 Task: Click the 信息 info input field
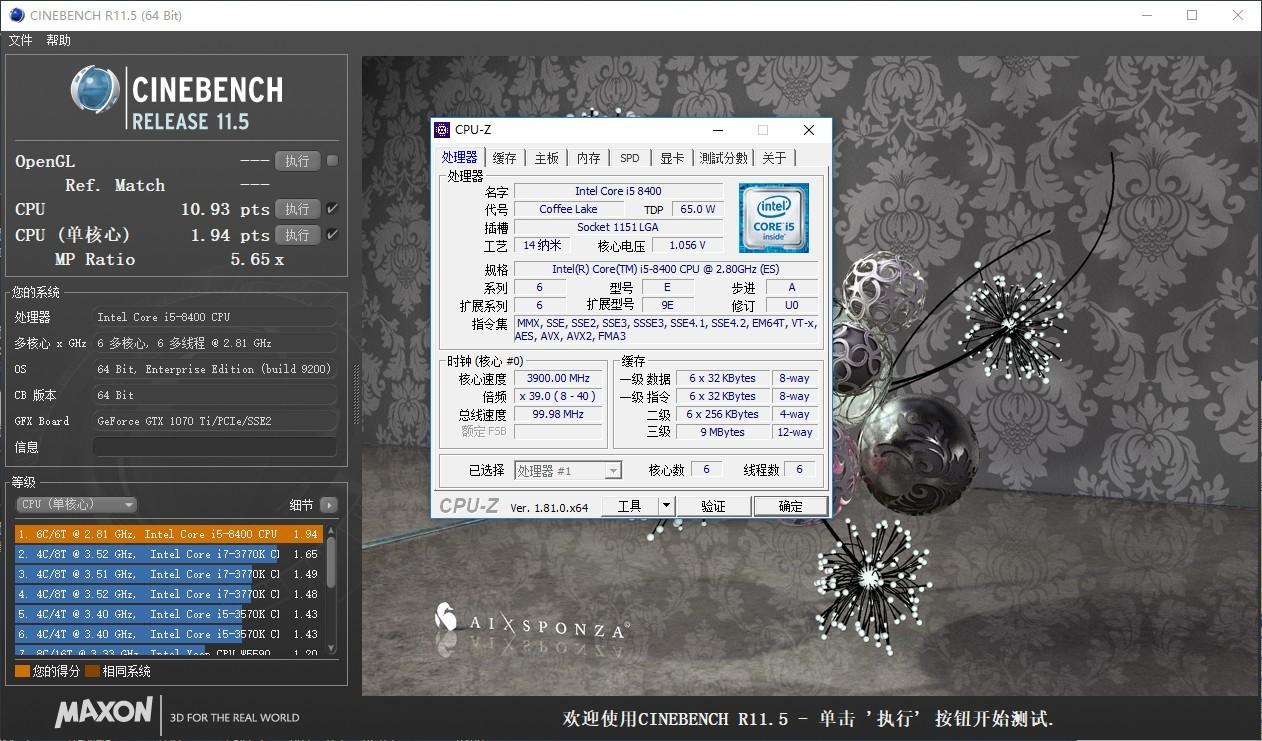tap(215, 447)
